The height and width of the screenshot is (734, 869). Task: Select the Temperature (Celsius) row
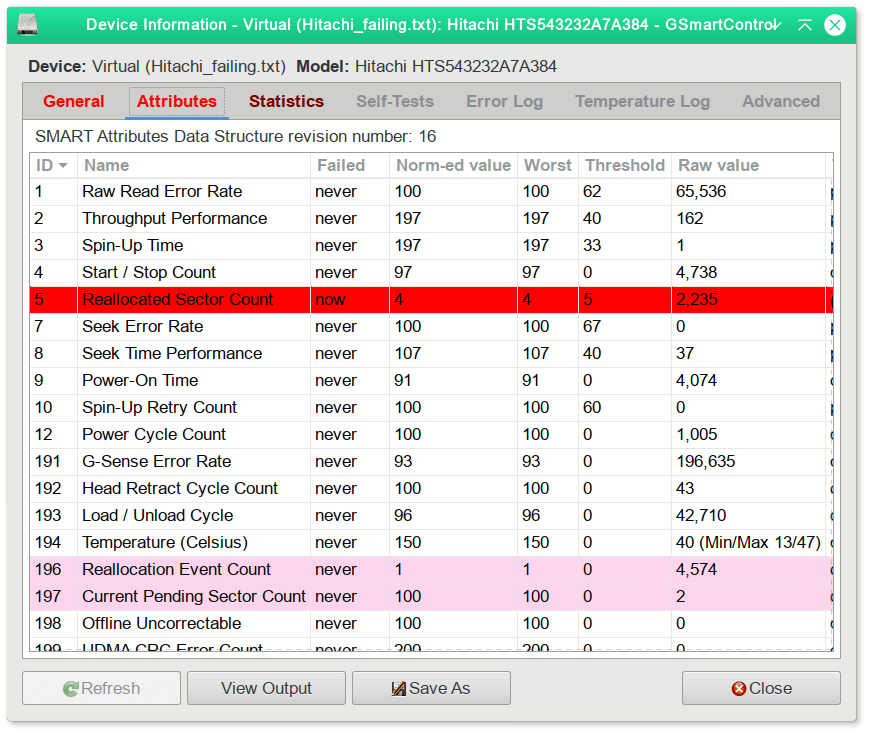(300, 542)
